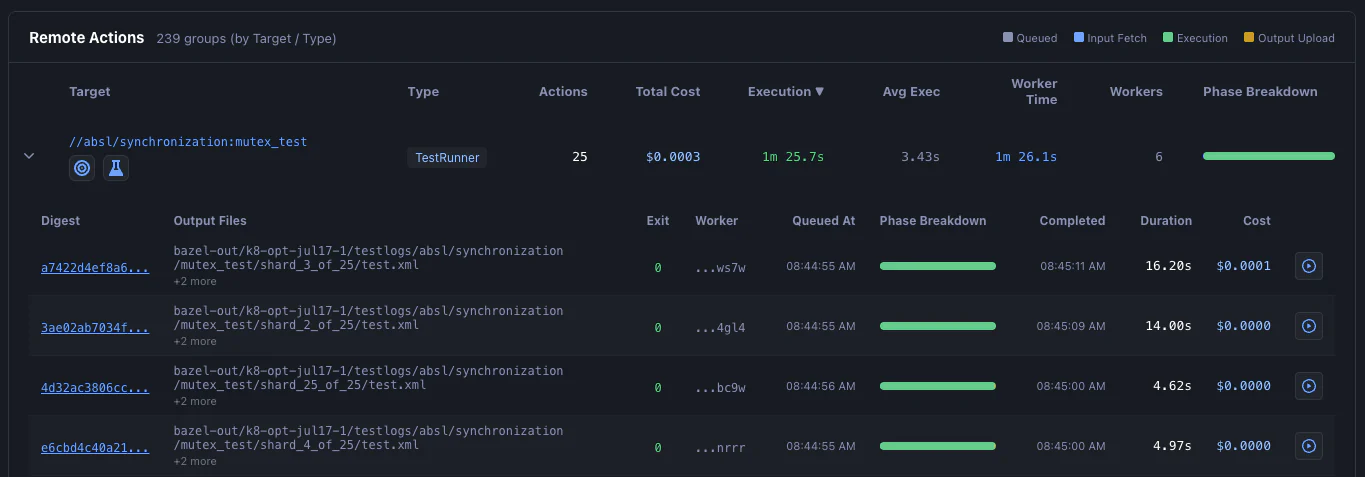The height and width of the screenshot is (477, 1365).
Task: Click the Cost sub-column header
Action: pyautogui.click(x=1257, y=220)
